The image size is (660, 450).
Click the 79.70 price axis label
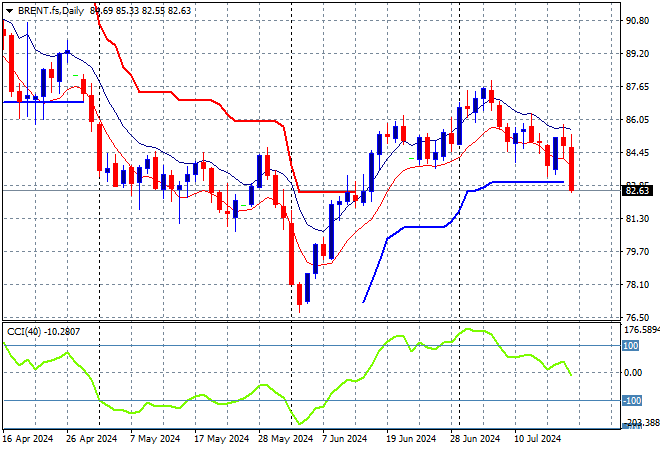coord(637,251)
